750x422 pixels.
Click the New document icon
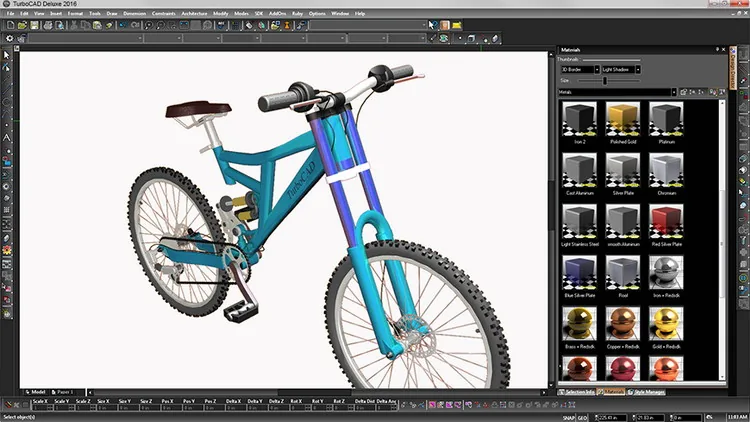(x=11, y=25)
